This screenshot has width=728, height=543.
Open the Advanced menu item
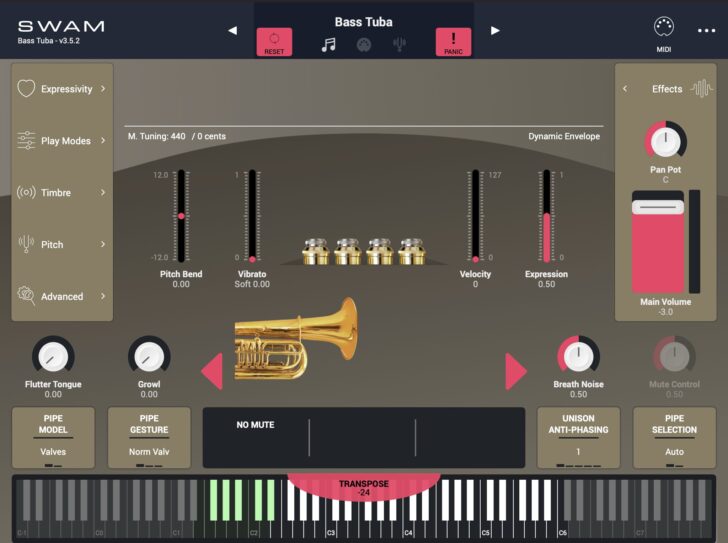pos(62,297)
